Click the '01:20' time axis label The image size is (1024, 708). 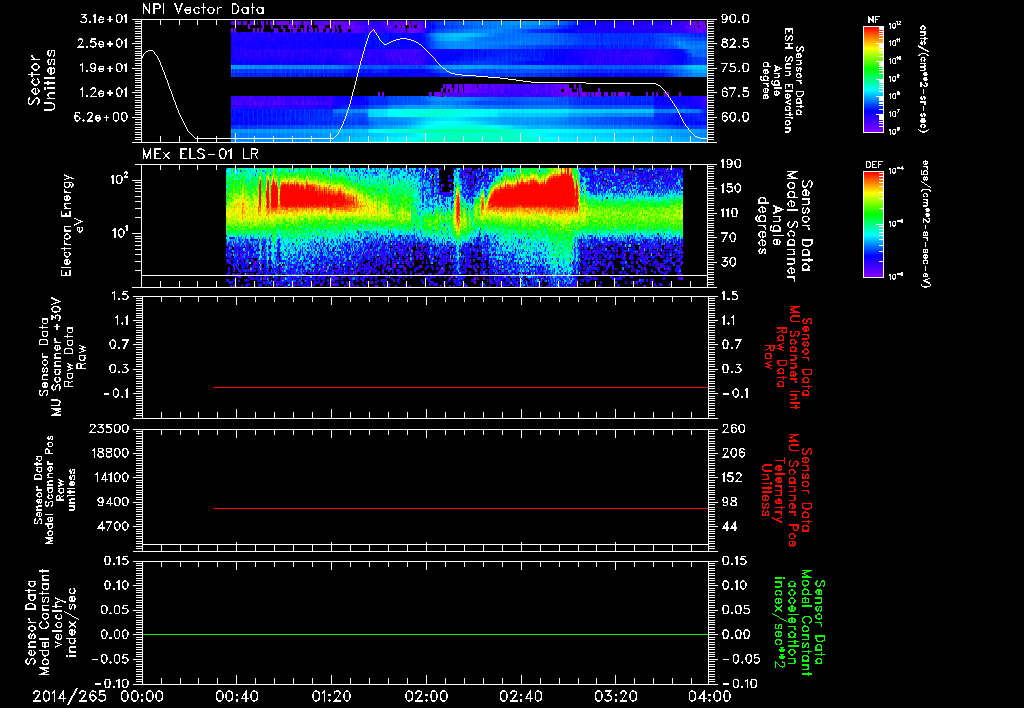pyautogui.click(x=331, y=696)
